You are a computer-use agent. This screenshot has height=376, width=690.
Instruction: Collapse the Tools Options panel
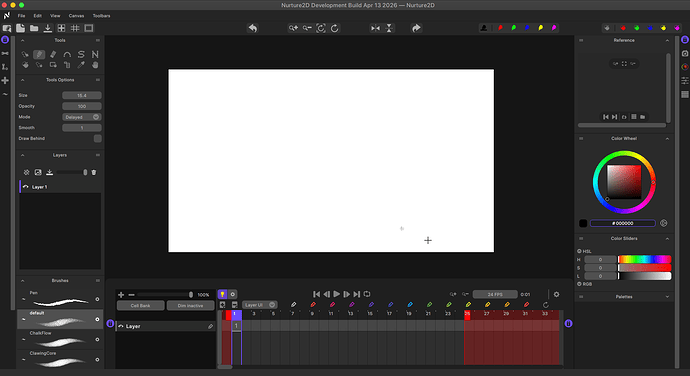click(22, 80)
